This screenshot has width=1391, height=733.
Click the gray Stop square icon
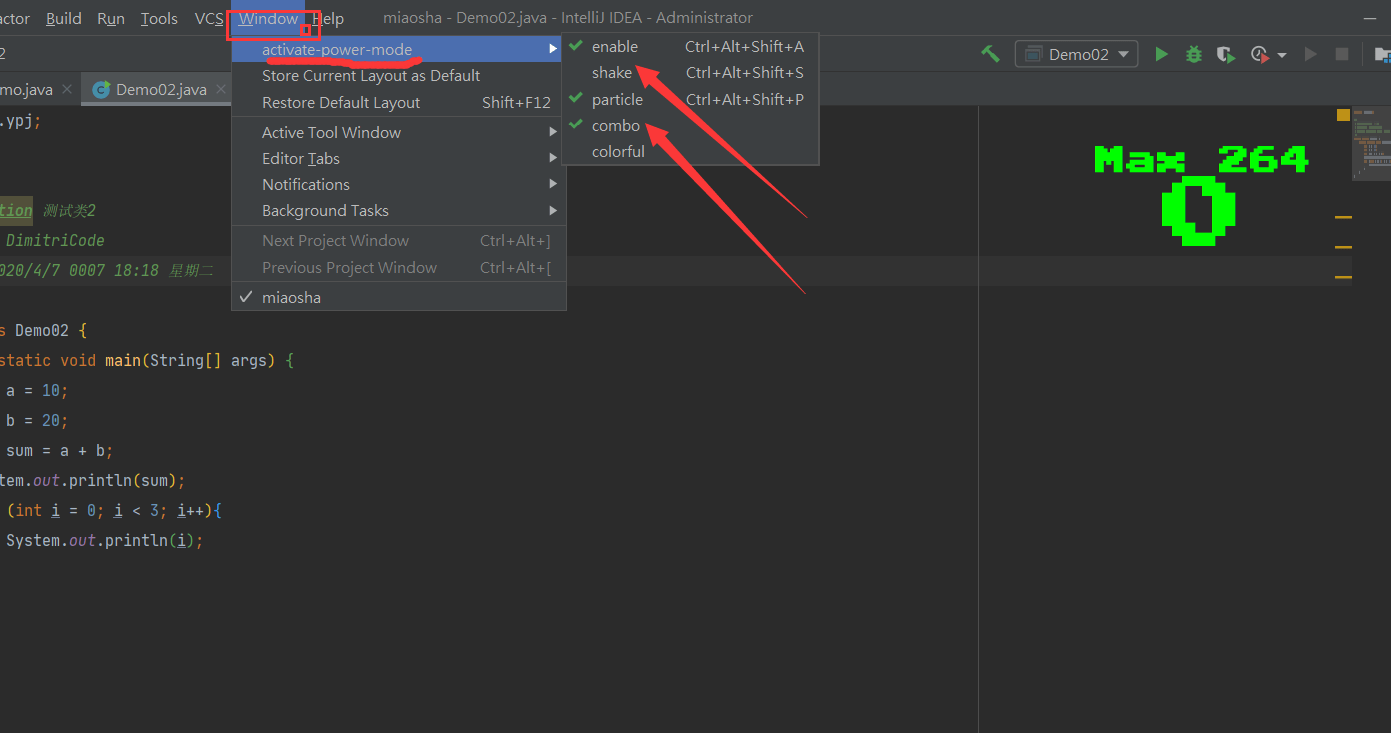pyautogui.click(x=1343, y=54)
